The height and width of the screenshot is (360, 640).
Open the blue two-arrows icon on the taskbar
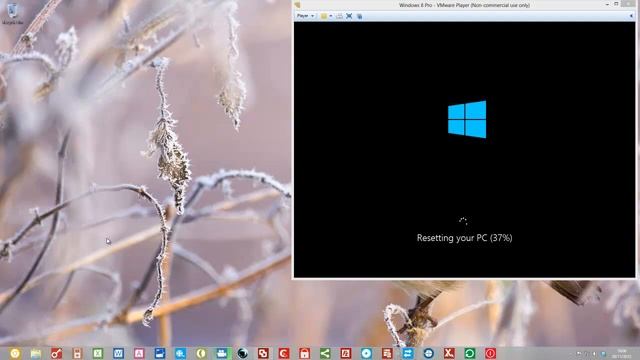pos(407,353)
